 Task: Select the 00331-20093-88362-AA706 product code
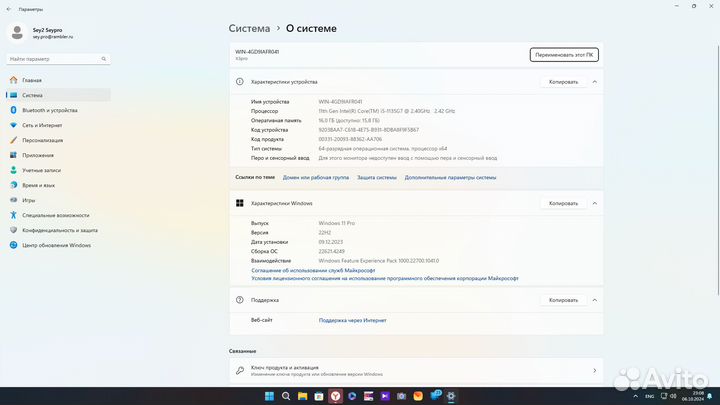[x=350, y=139]
